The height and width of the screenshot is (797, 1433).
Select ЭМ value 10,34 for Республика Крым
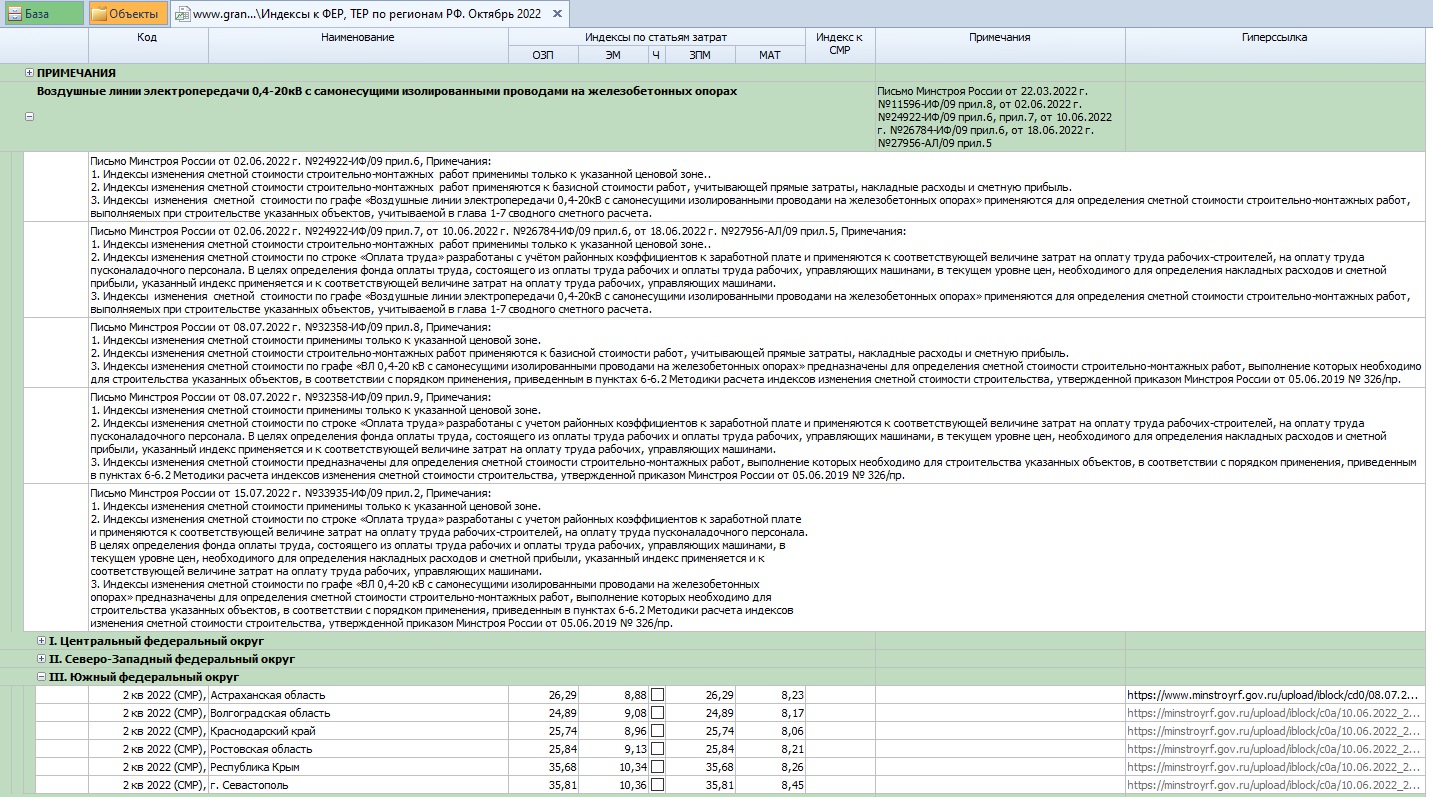pyautogui.click(x=613, y=767)
